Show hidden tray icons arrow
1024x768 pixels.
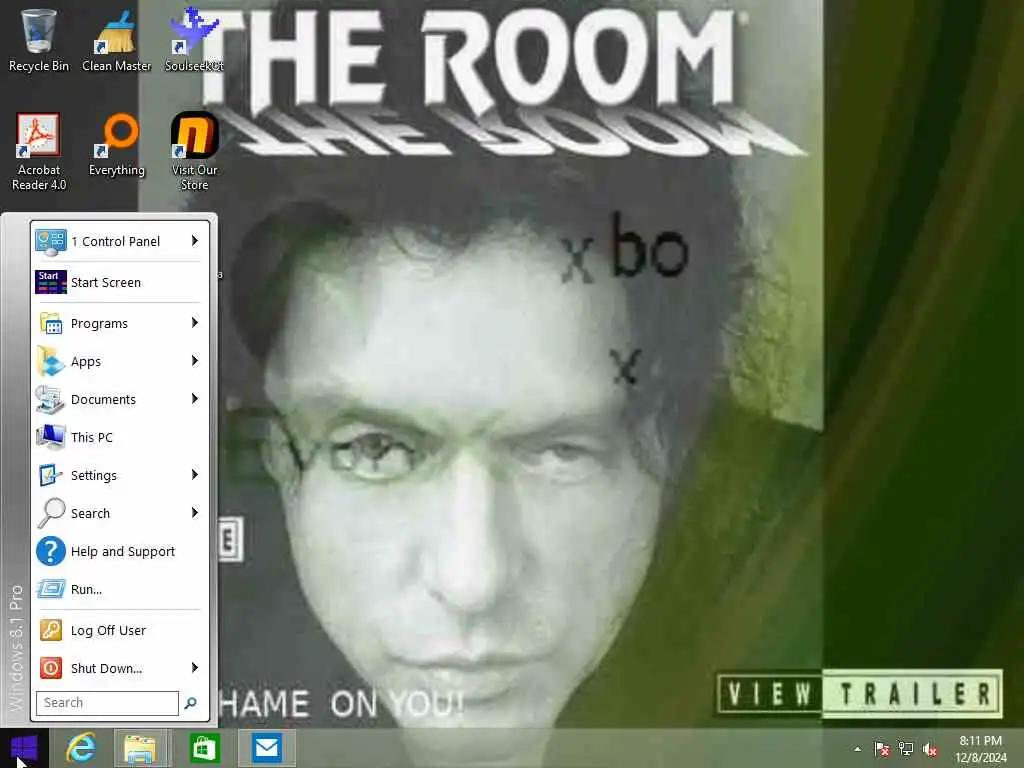(857, 749)
